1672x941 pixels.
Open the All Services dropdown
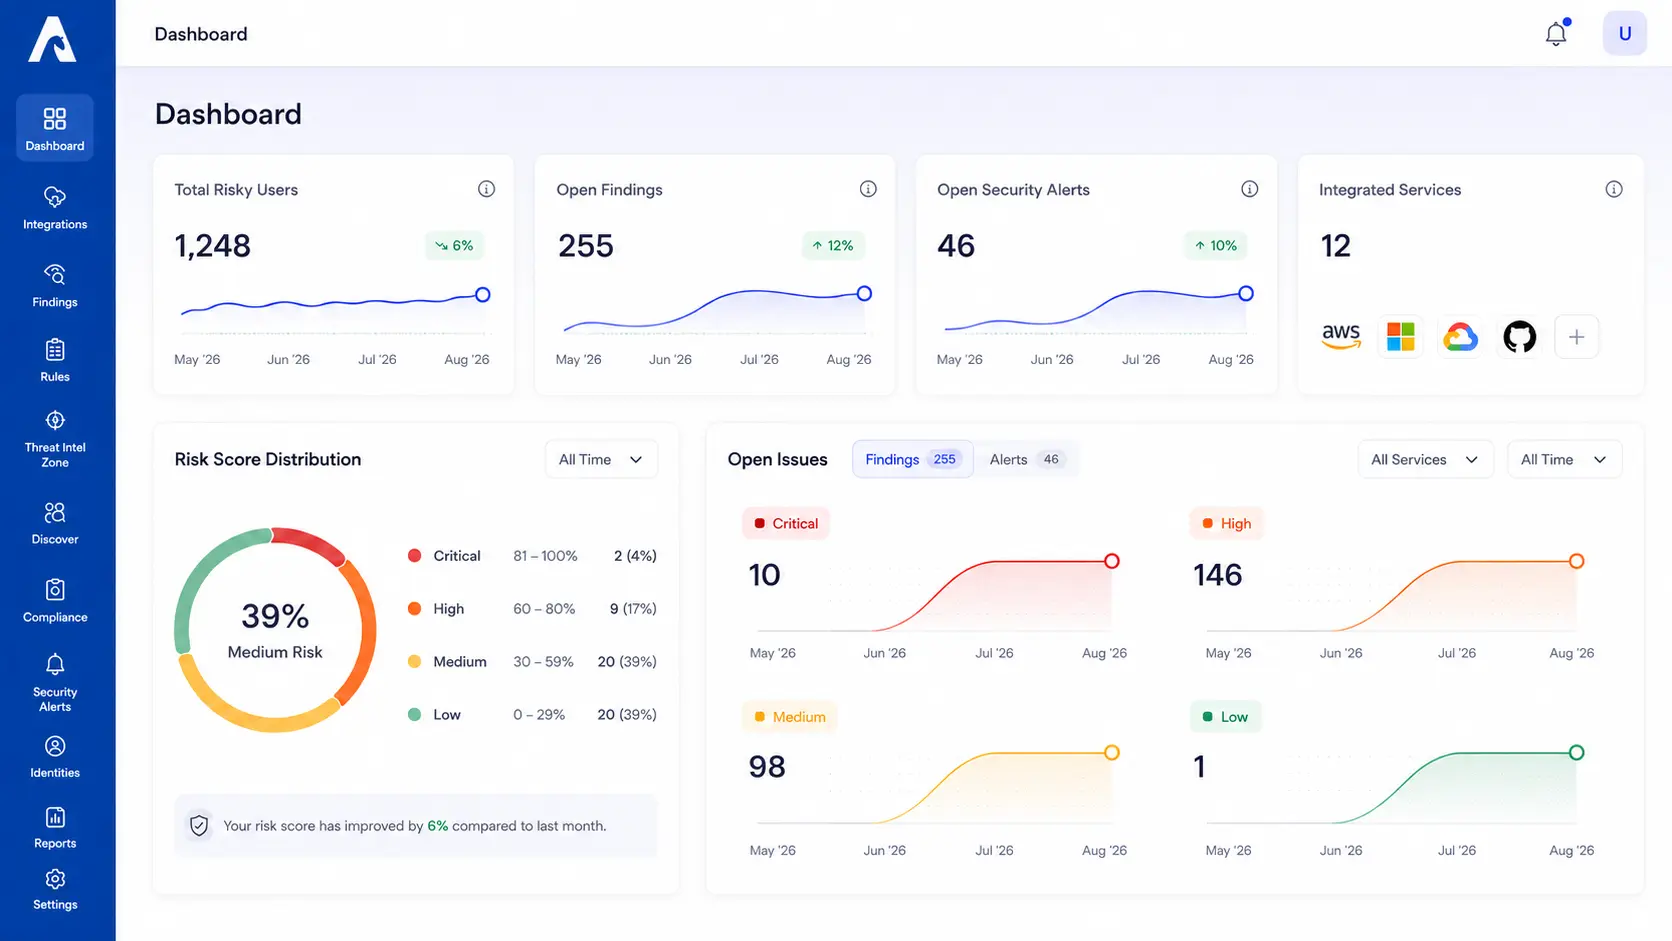pyautogui.click(x=1425, y=459)
